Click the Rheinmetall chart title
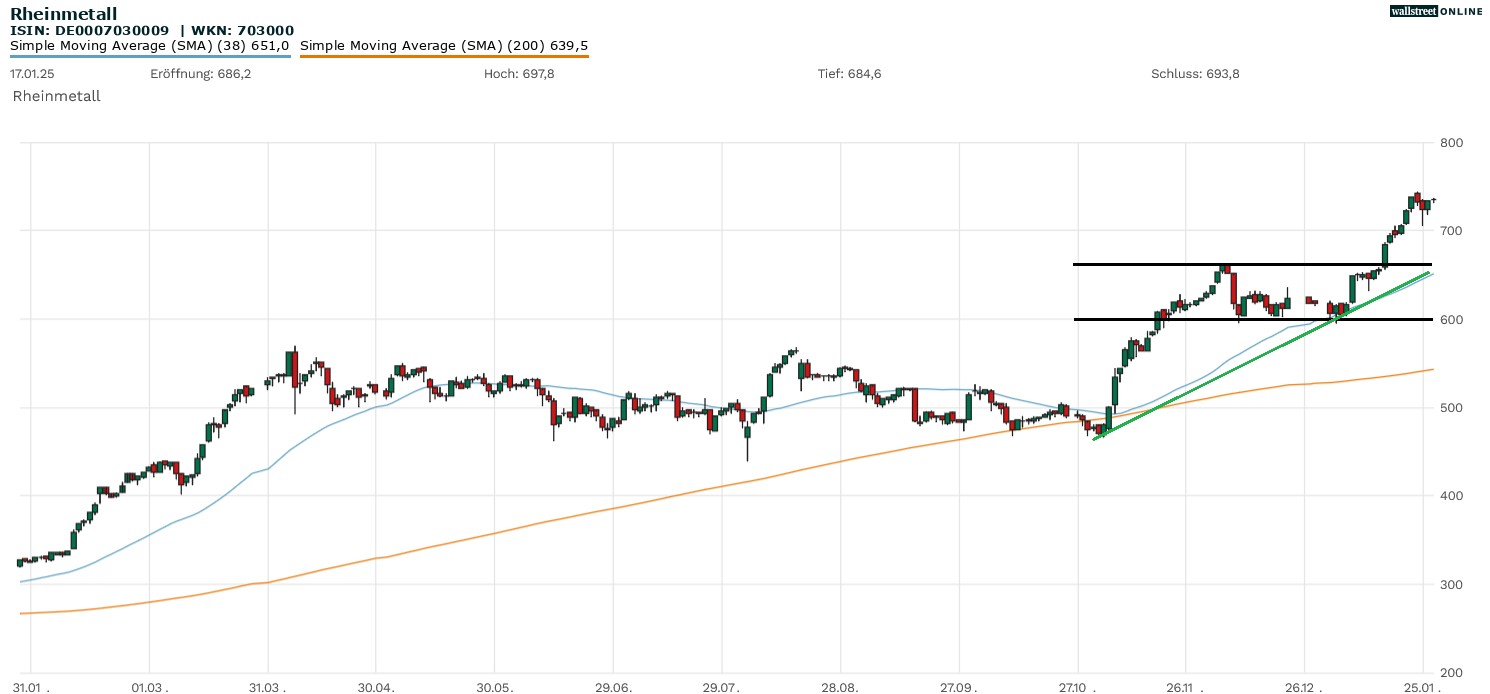Screen dimensions: 1490x694 pyautogui.click(x=63, y=14)
